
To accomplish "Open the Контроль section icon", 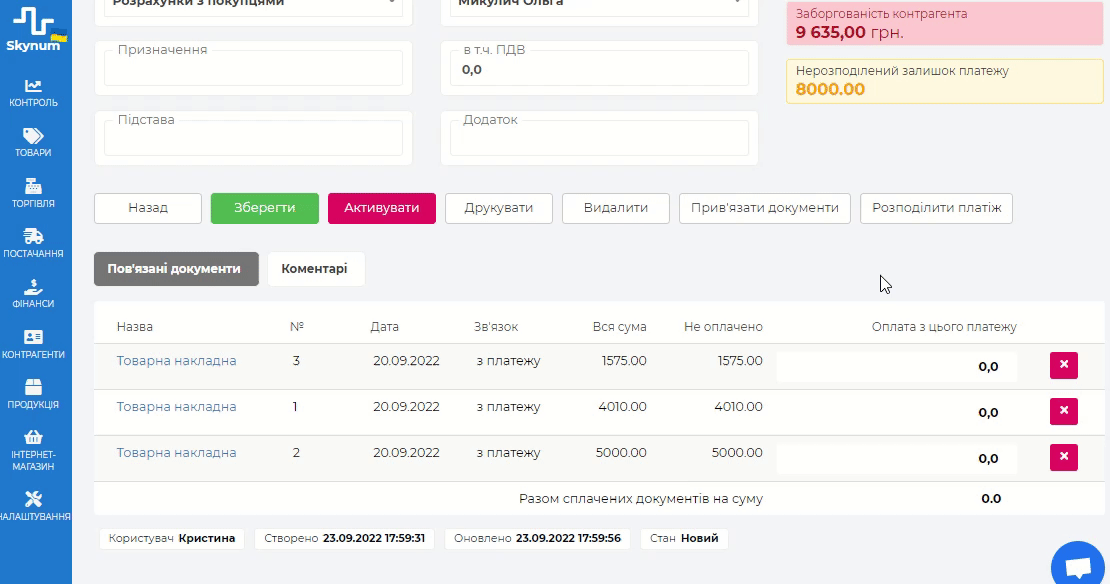I will tap(34, 87).
